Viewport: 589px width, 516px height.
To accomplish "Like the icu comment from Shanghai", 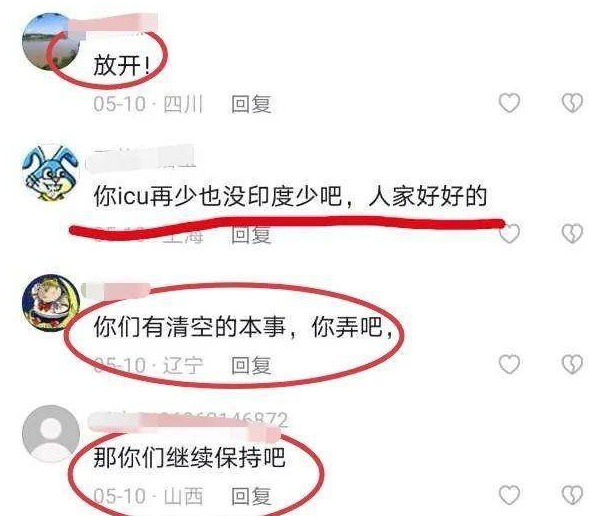I will pyautogui.click(x=509, y=233).
